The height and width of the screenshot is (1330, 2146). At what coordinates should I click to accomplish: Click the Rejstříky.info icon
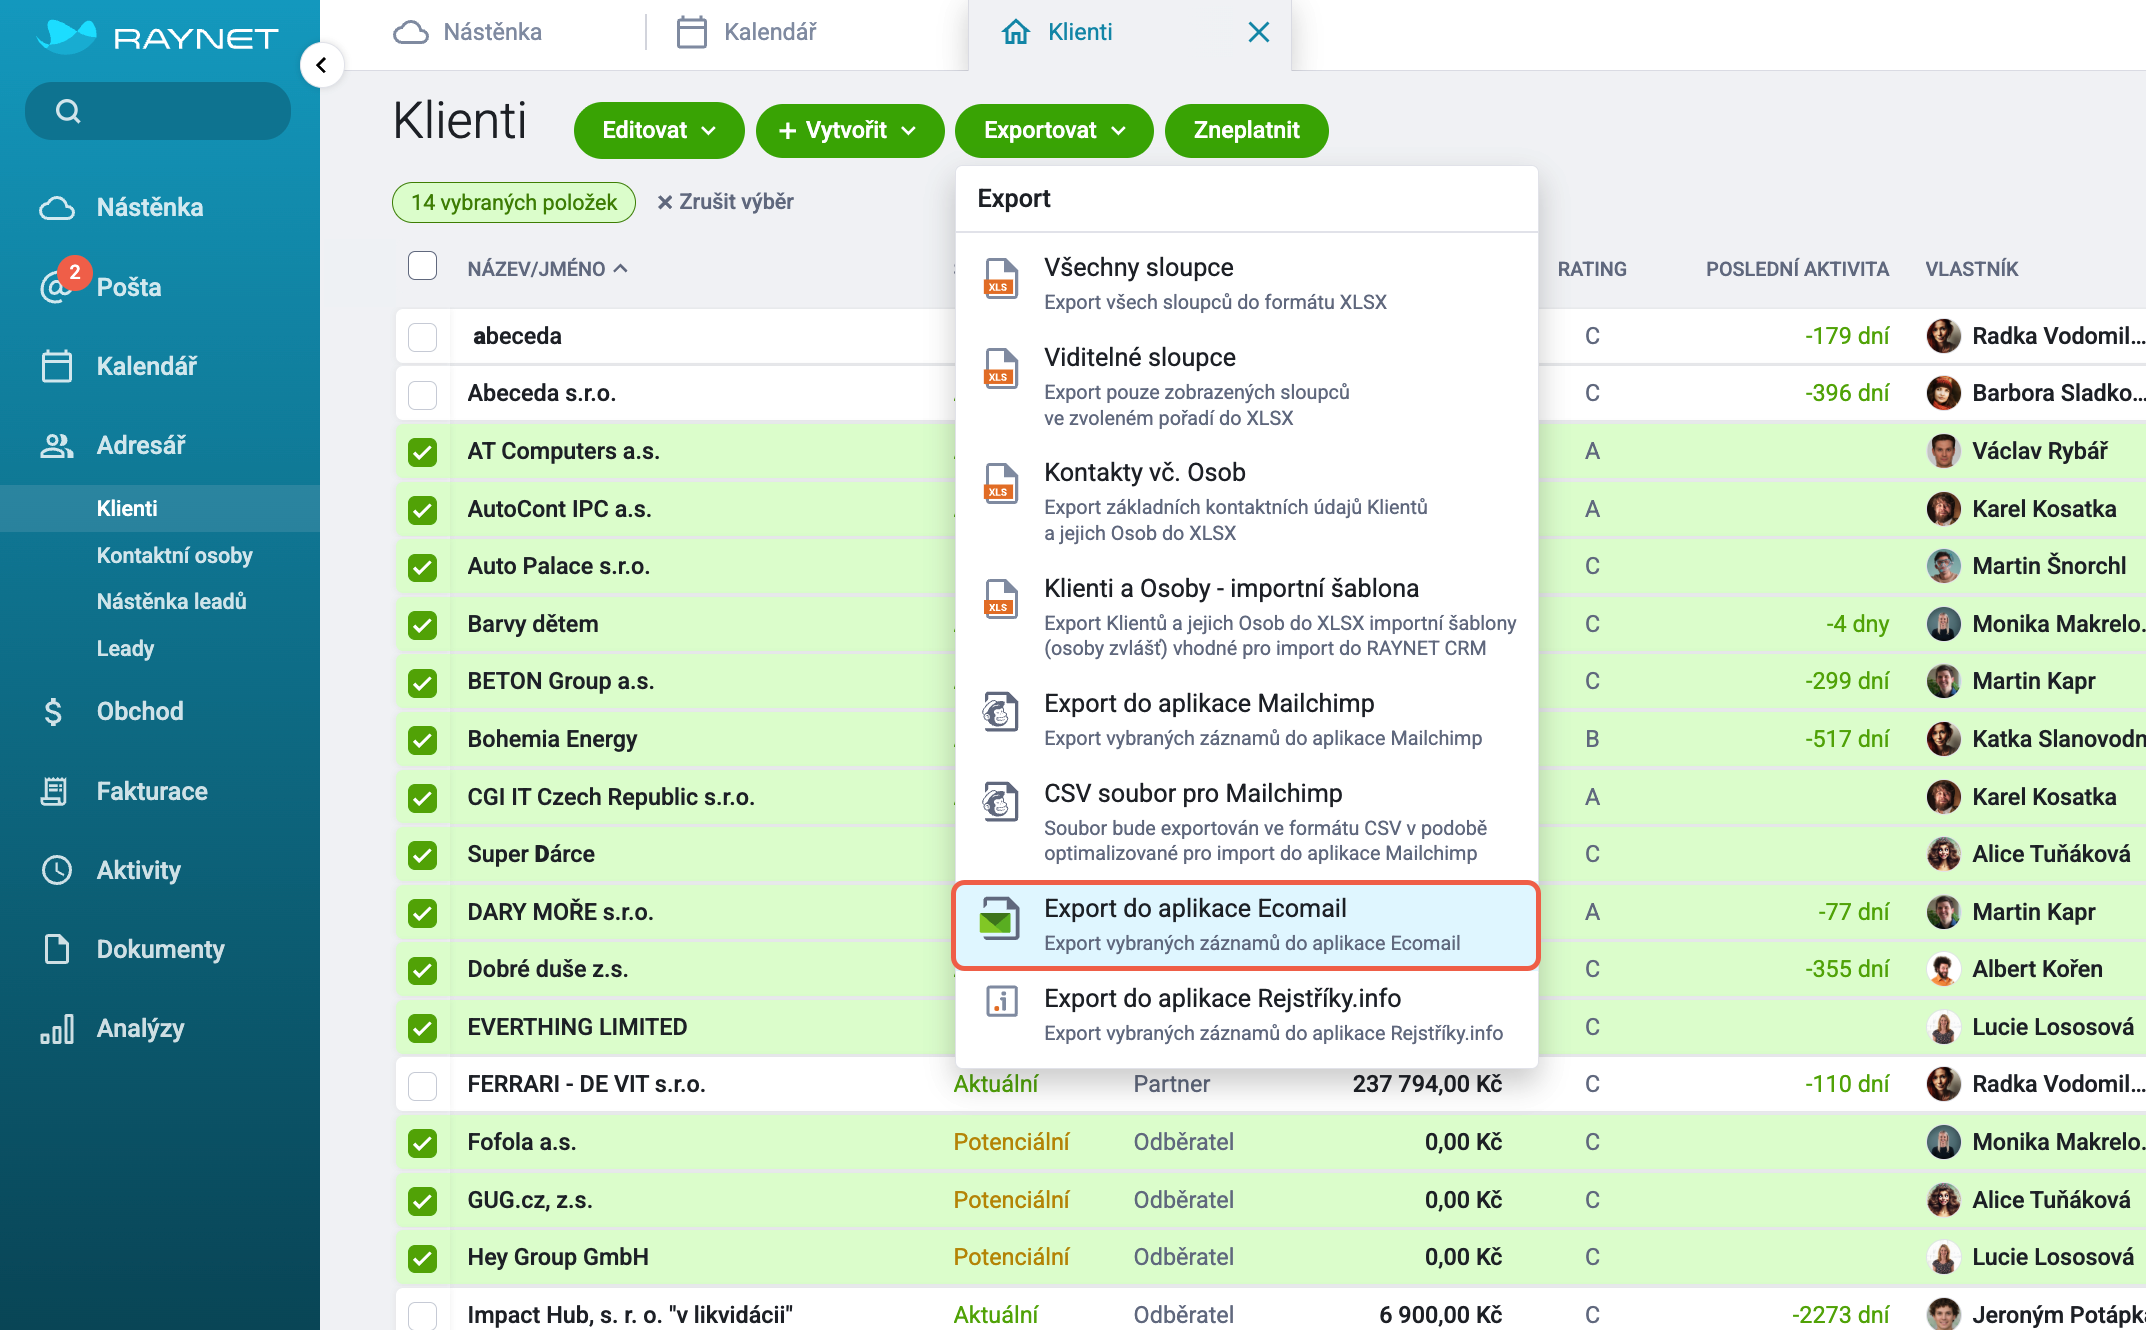[1002, 1000]
